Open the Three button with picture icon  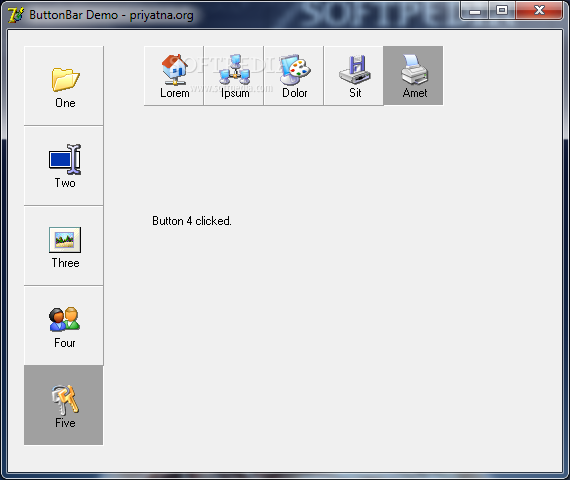coord(64,246)
